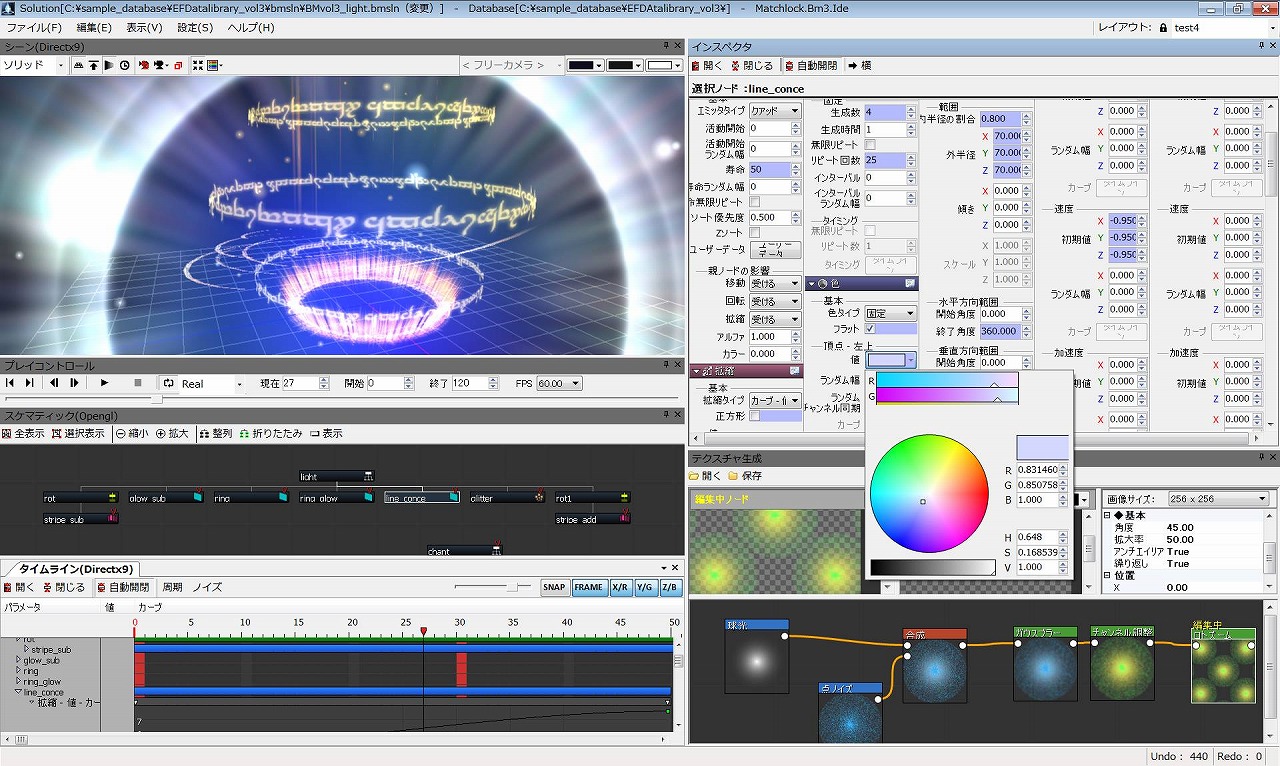Viewport: 1280px width, 766px height.
Task: Uncheck the フラット checkbox
Action: (870, 329)
